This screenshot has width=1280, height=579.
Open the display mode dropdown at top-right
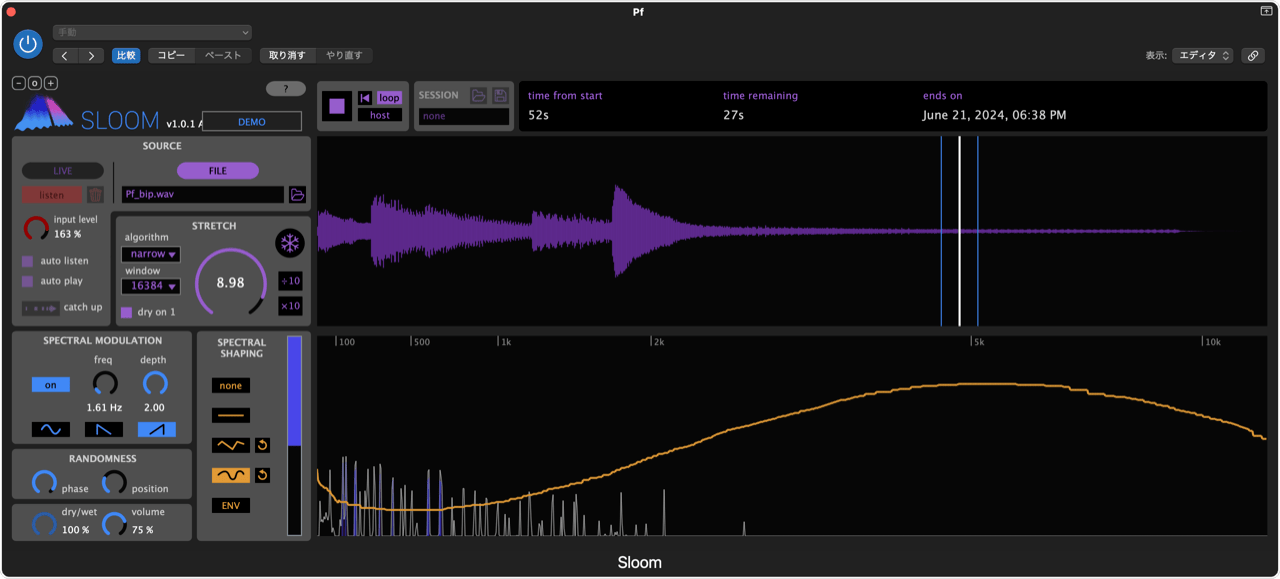click(x=1203, y=56)
